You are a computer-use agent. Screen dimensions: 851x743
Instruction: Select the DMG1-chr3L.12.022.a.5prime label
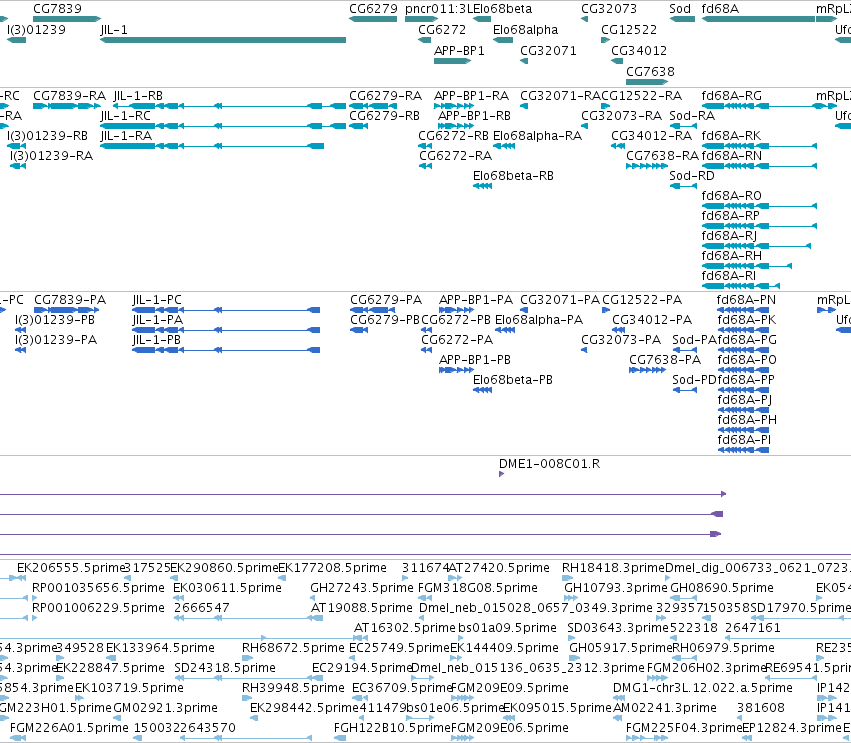coord(703,688)
